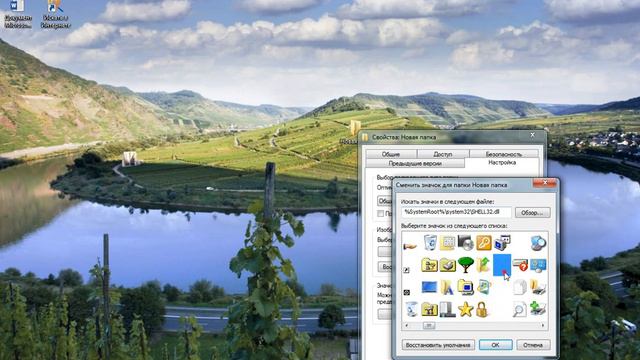Viewport: 640px width, 360px height.
Task: Select the tiny black square icon
Action: [x=407, y=292]
